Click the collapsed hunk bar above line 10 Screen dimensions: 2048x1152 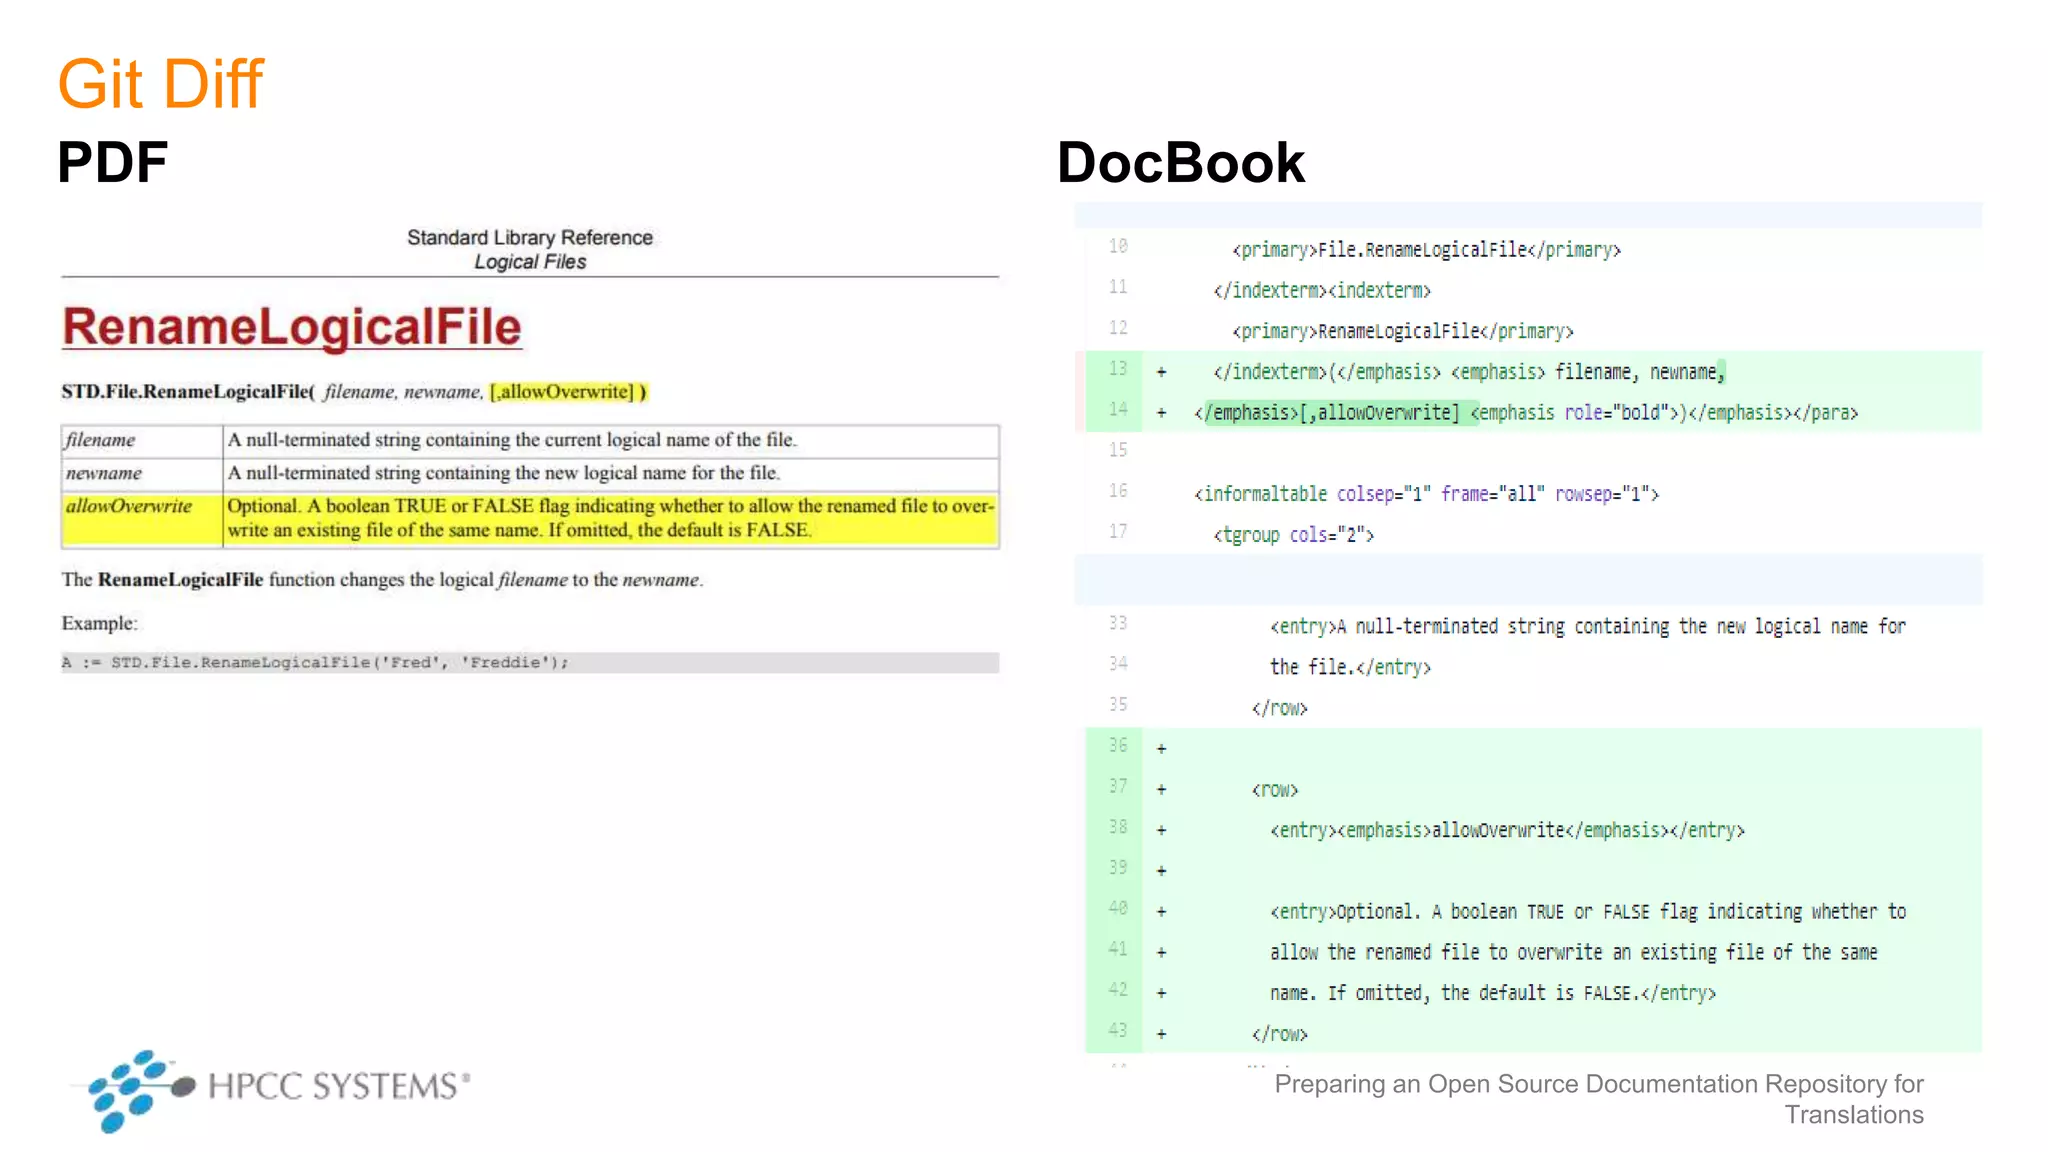coord(1529,214)
